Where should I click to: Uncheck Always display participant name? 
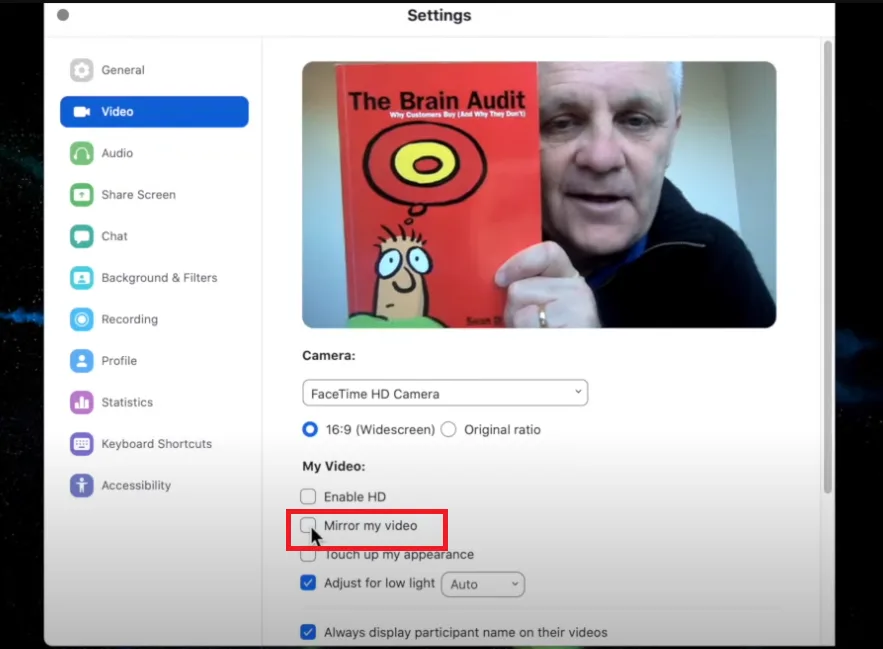(x=308, y=632)
